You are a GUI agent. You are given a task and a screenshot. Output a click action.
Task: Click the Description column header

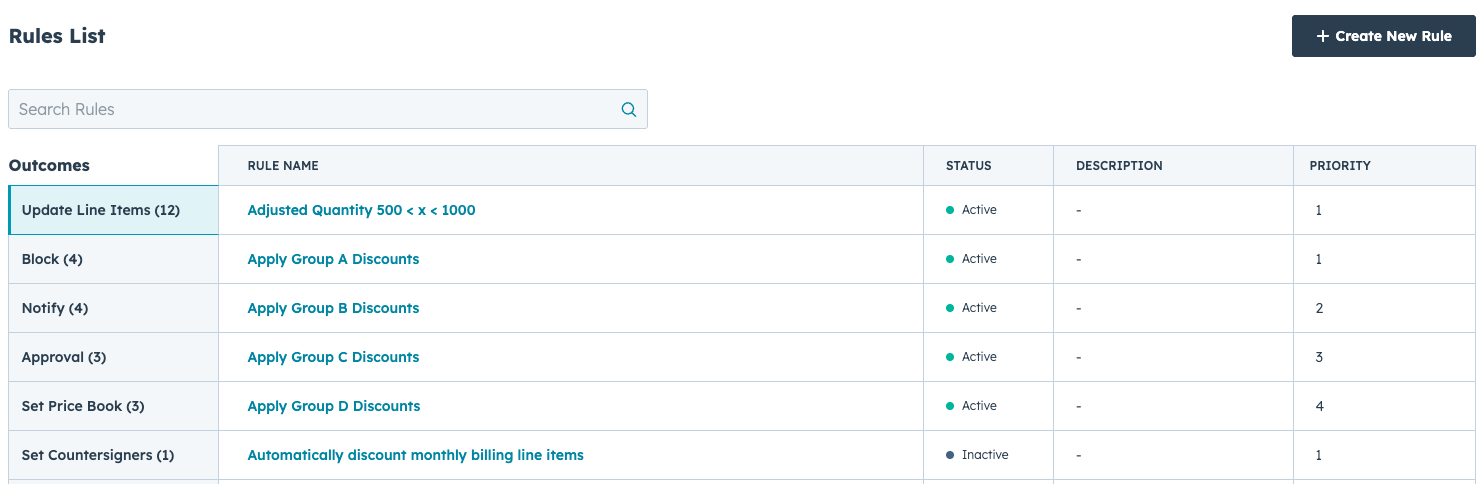1119,166
